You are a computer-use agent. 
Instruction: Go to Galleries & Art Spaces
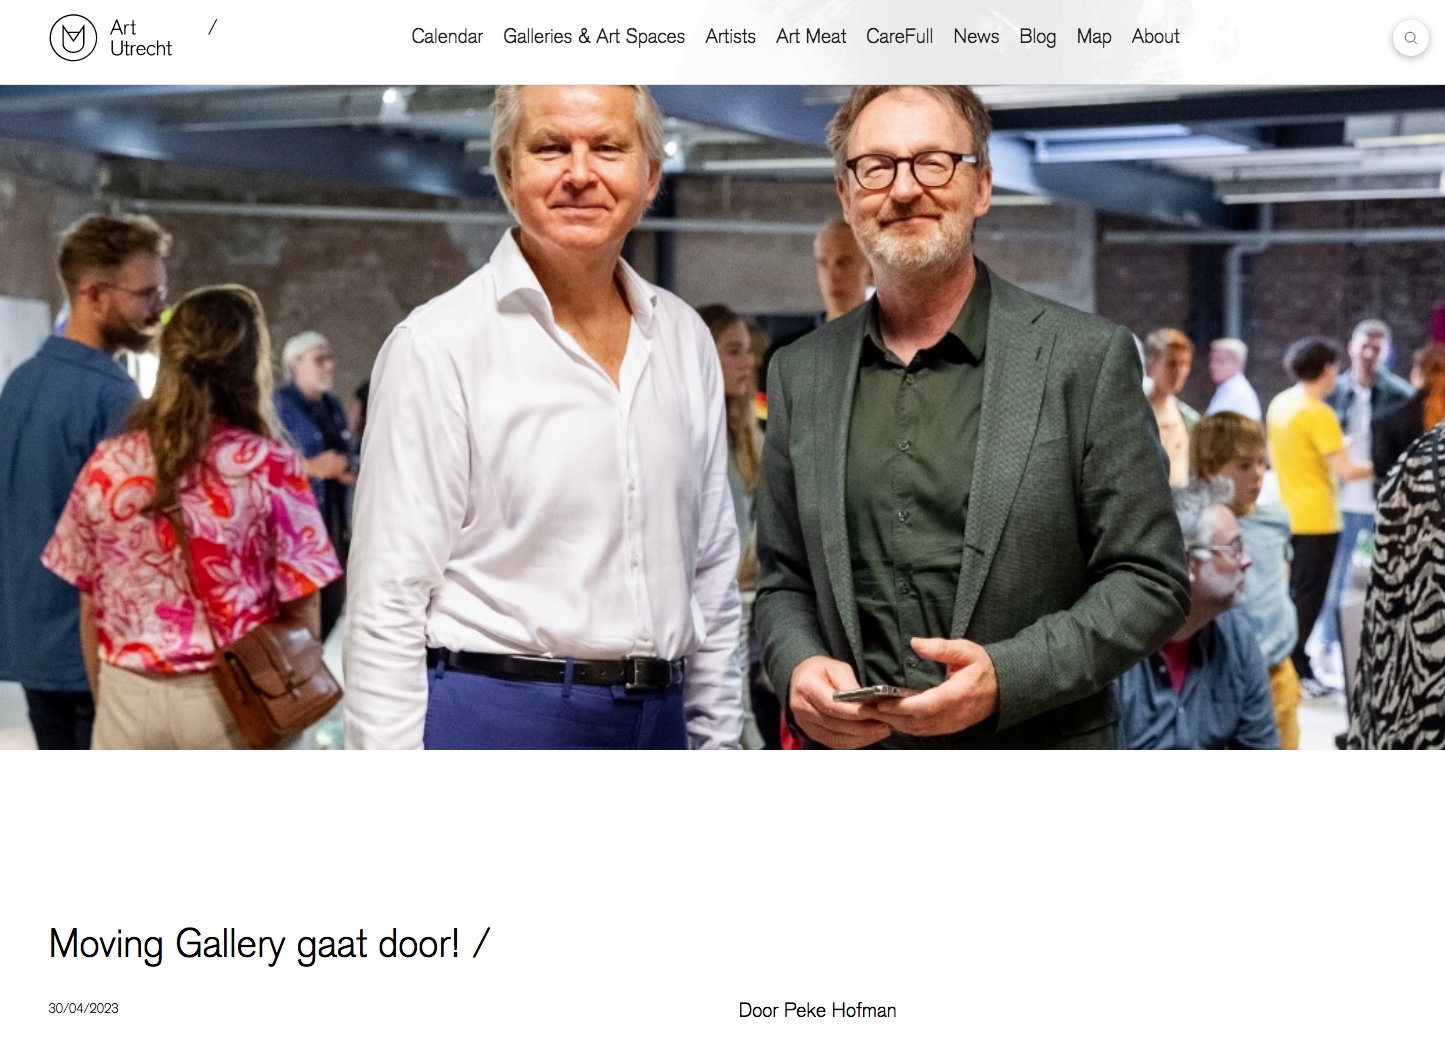click(x=594, y=37)
